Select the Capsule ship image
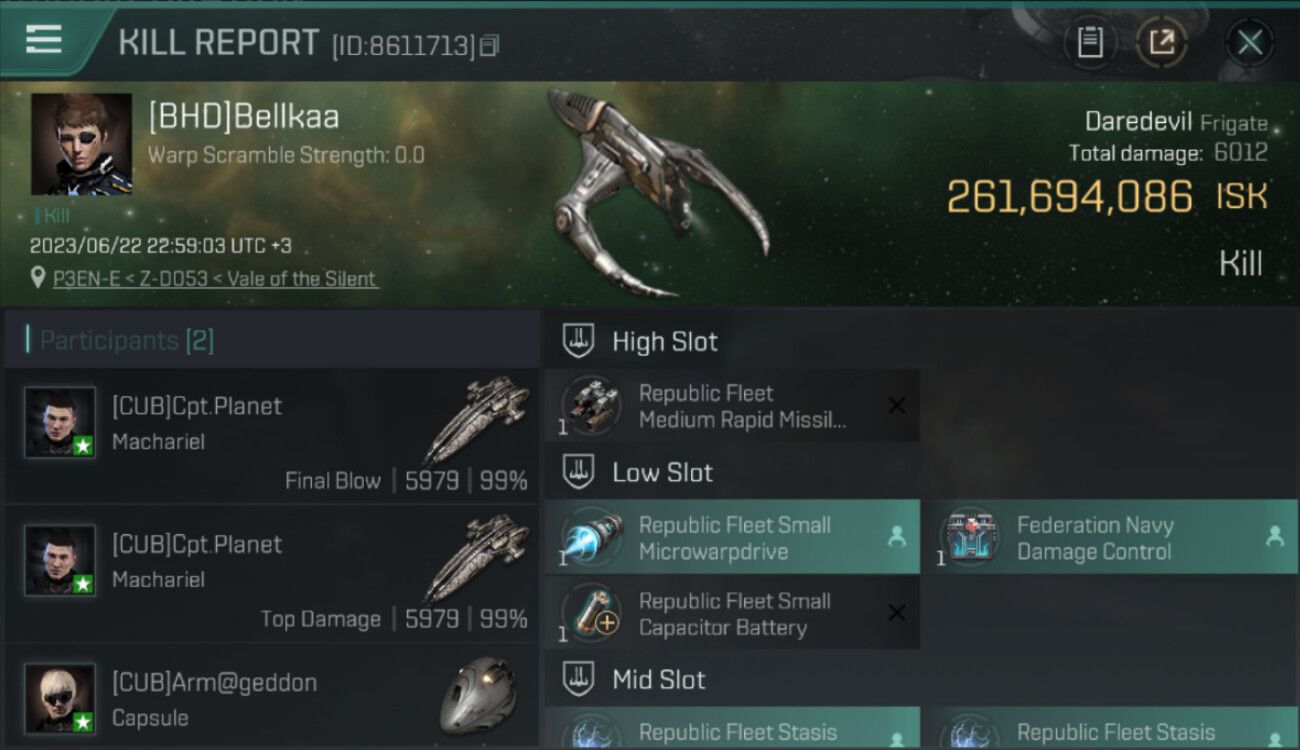The width and height of the screenshot is (1300, 750). 478,696
